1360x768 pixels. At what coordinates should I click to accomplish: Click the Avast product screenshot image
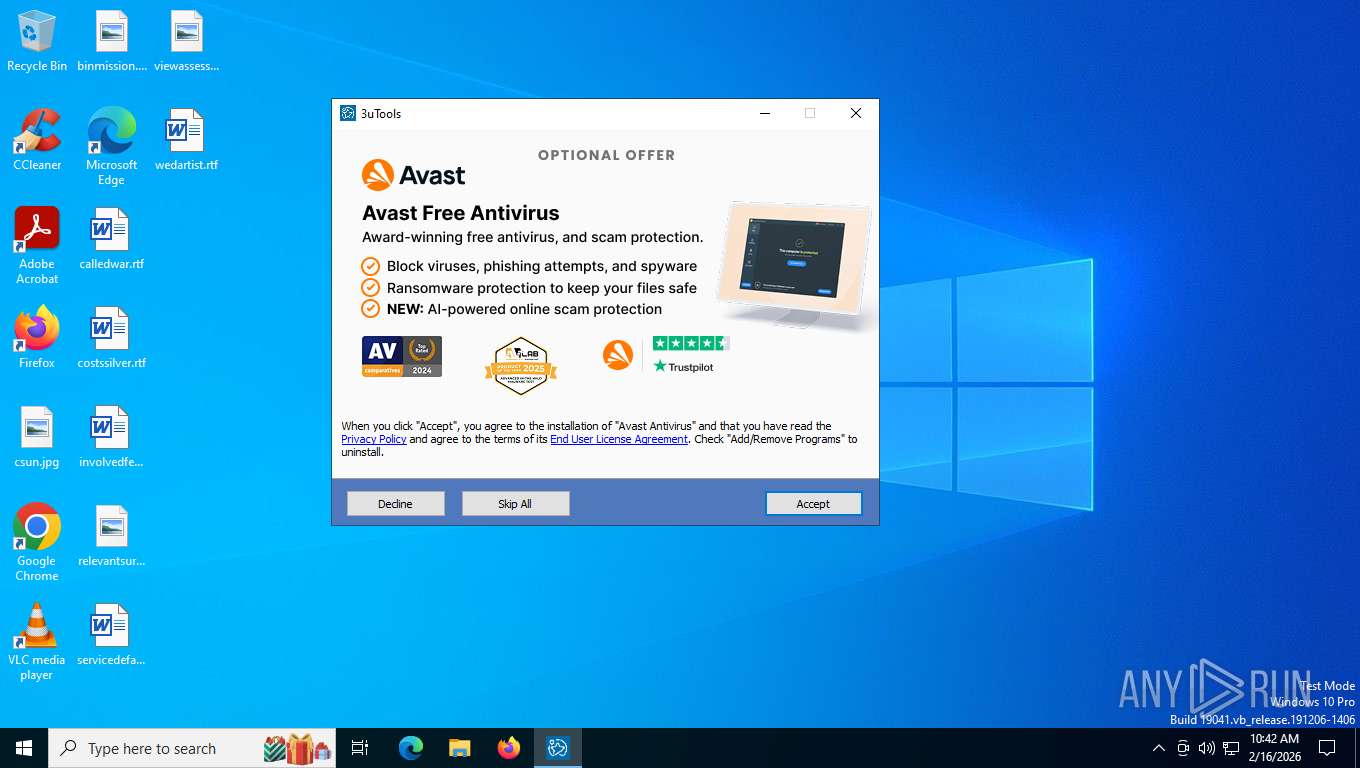[795, 263]
